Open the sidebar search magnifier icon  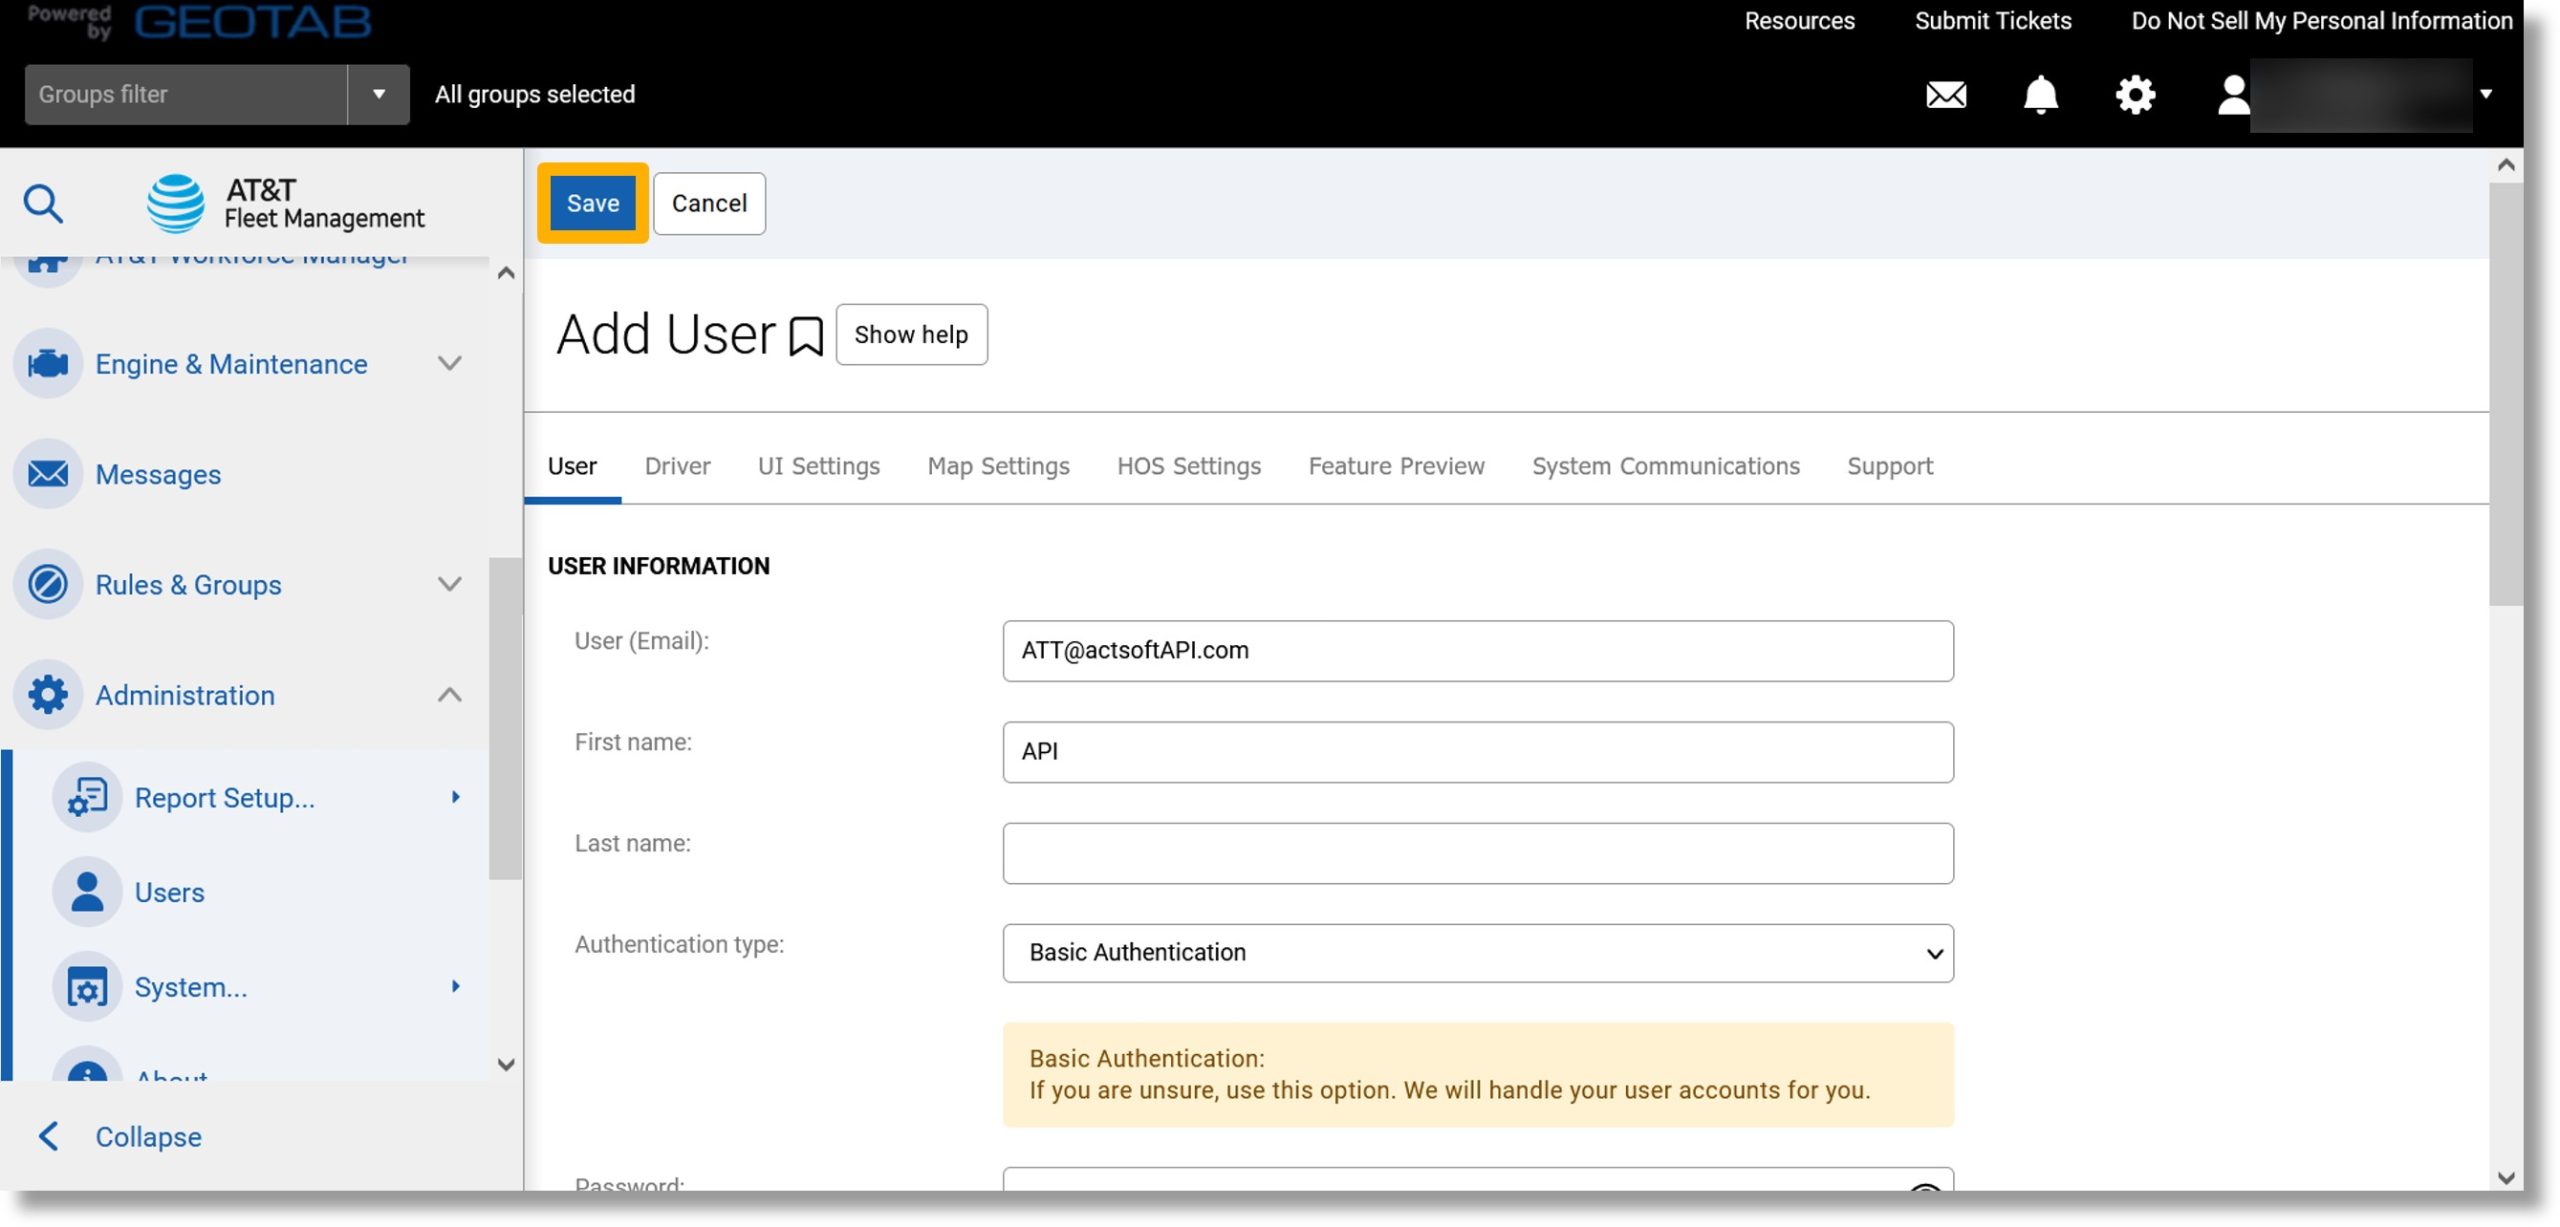(43, 203)
